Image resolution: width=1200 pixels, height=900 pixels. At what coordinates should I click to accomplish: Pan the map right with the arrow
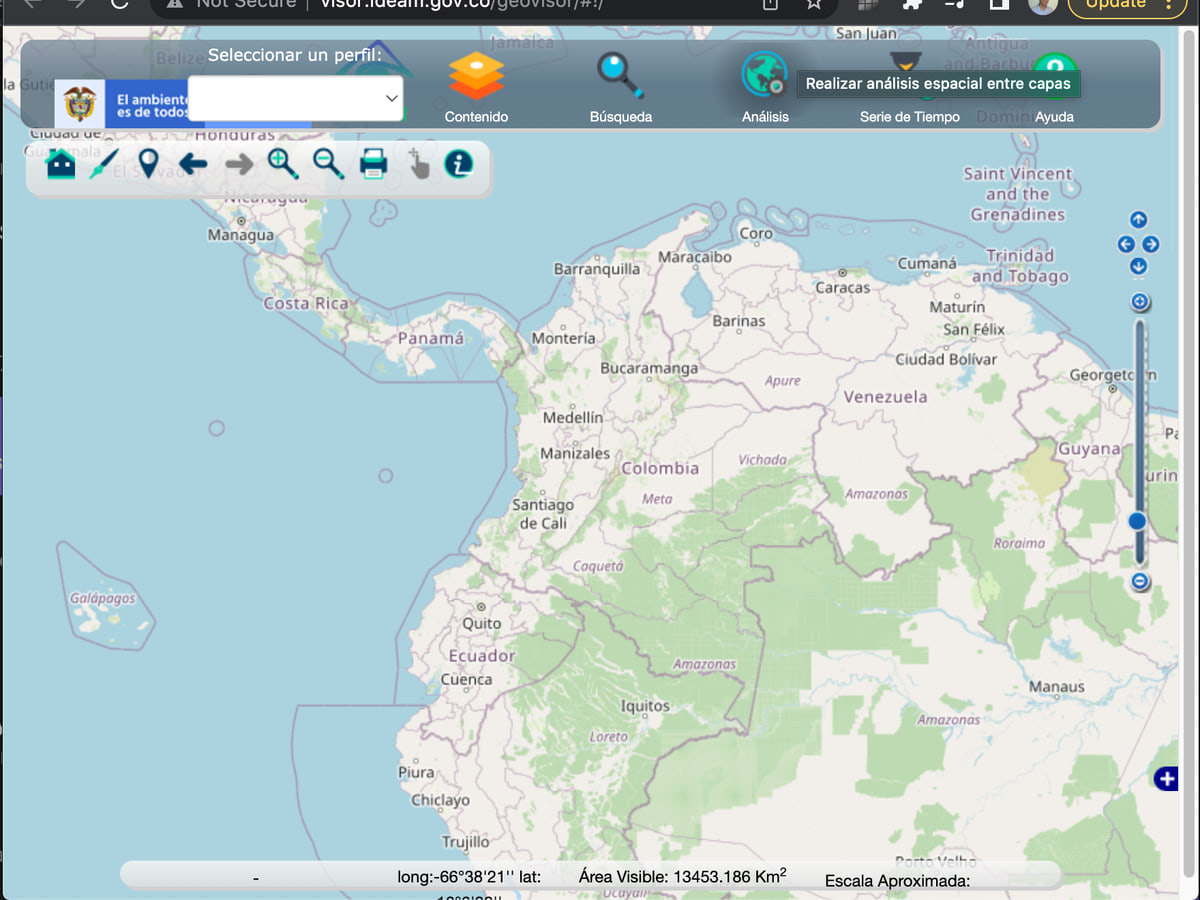(x=1151, y=244)
